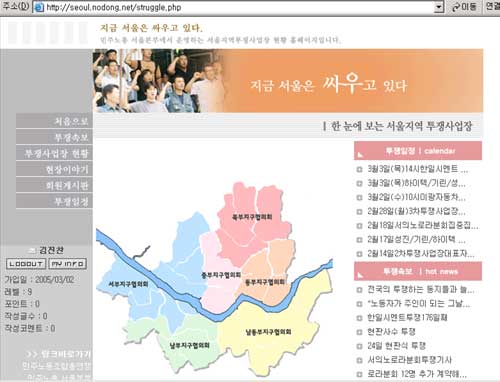
Task: Click the MY INFO button
Action: click(68, 264)
